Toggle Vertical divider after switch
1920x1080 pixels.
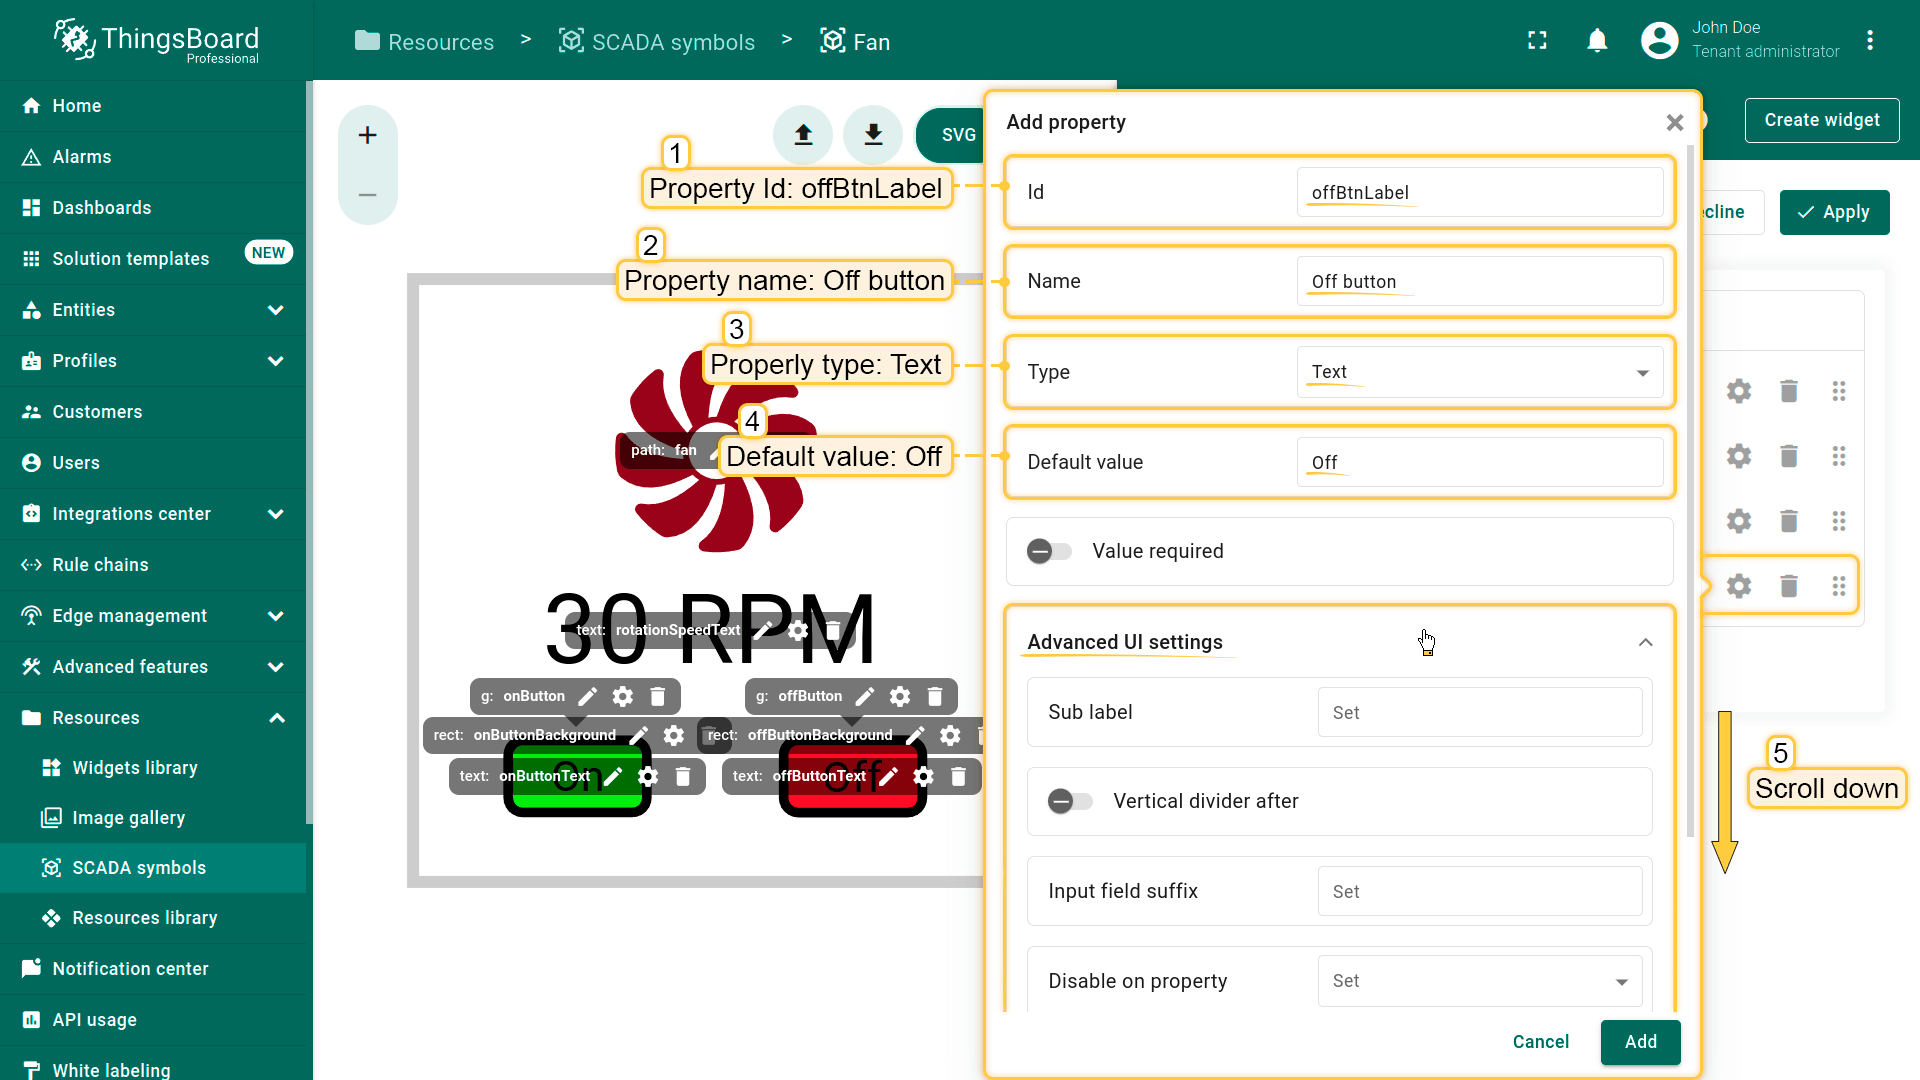click(1070, 801)
